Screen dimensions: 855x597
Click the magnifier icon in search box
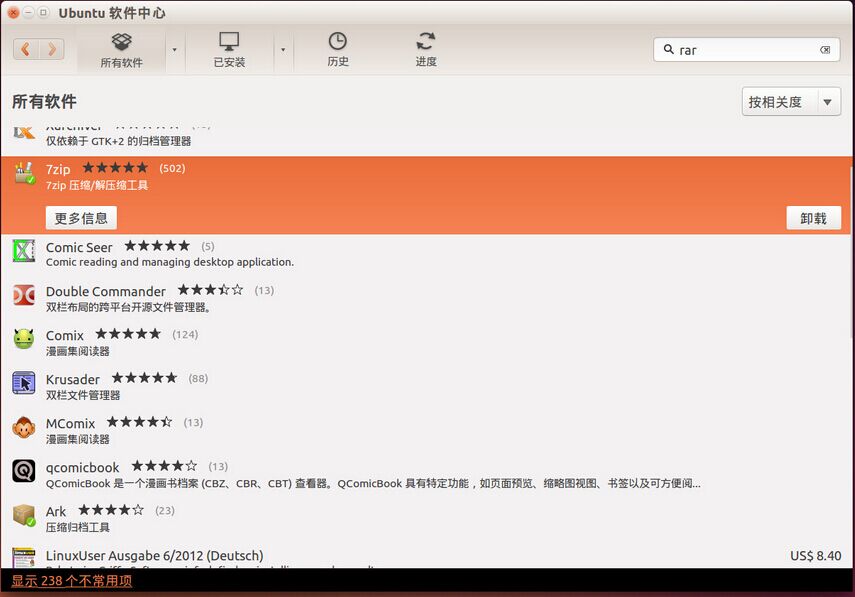coord(668,50)
